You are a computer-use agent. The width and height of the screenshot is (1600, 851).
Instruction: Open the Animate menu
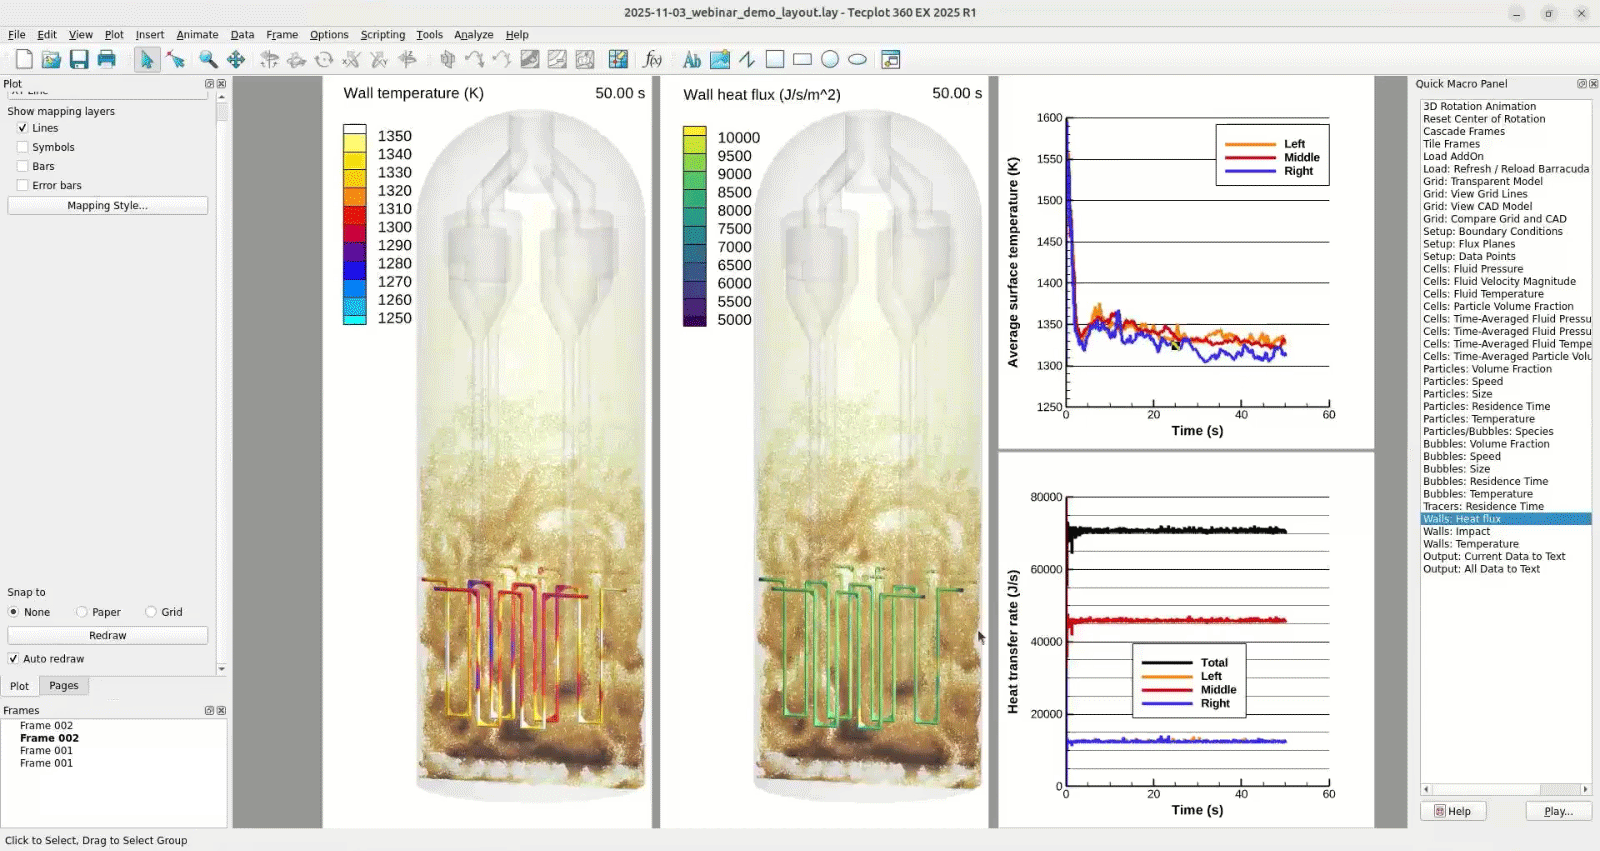tap(197, 34)
